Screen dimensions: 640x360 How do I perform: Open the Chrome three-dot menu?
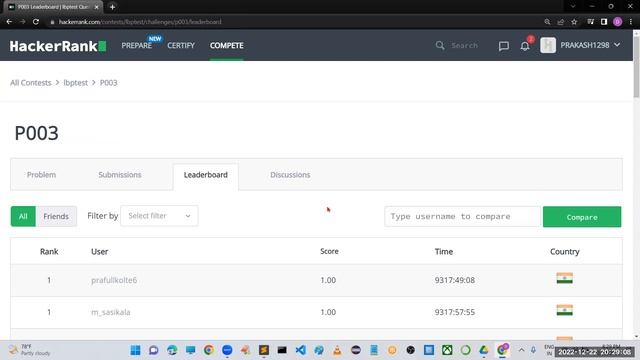pyautogui.click(x=631, y=22)
